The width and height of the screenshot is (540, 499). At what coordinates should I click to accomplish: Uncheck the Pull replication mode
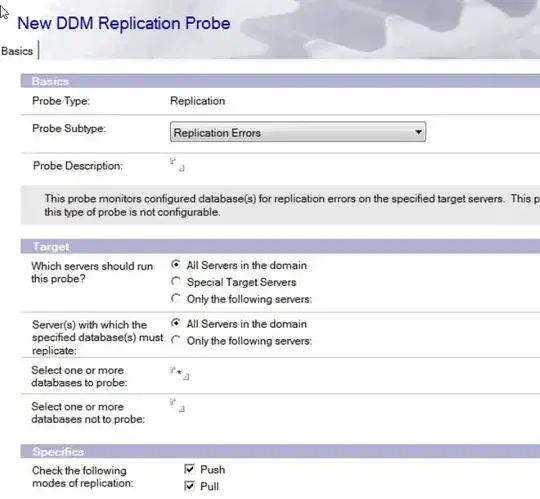(189, 486)
